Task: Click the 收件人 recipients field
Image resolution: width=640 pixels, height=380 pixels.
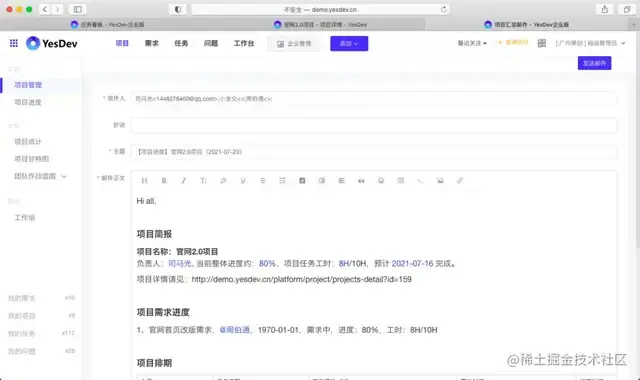Action: pyautogui.click(x=374, y=99)
